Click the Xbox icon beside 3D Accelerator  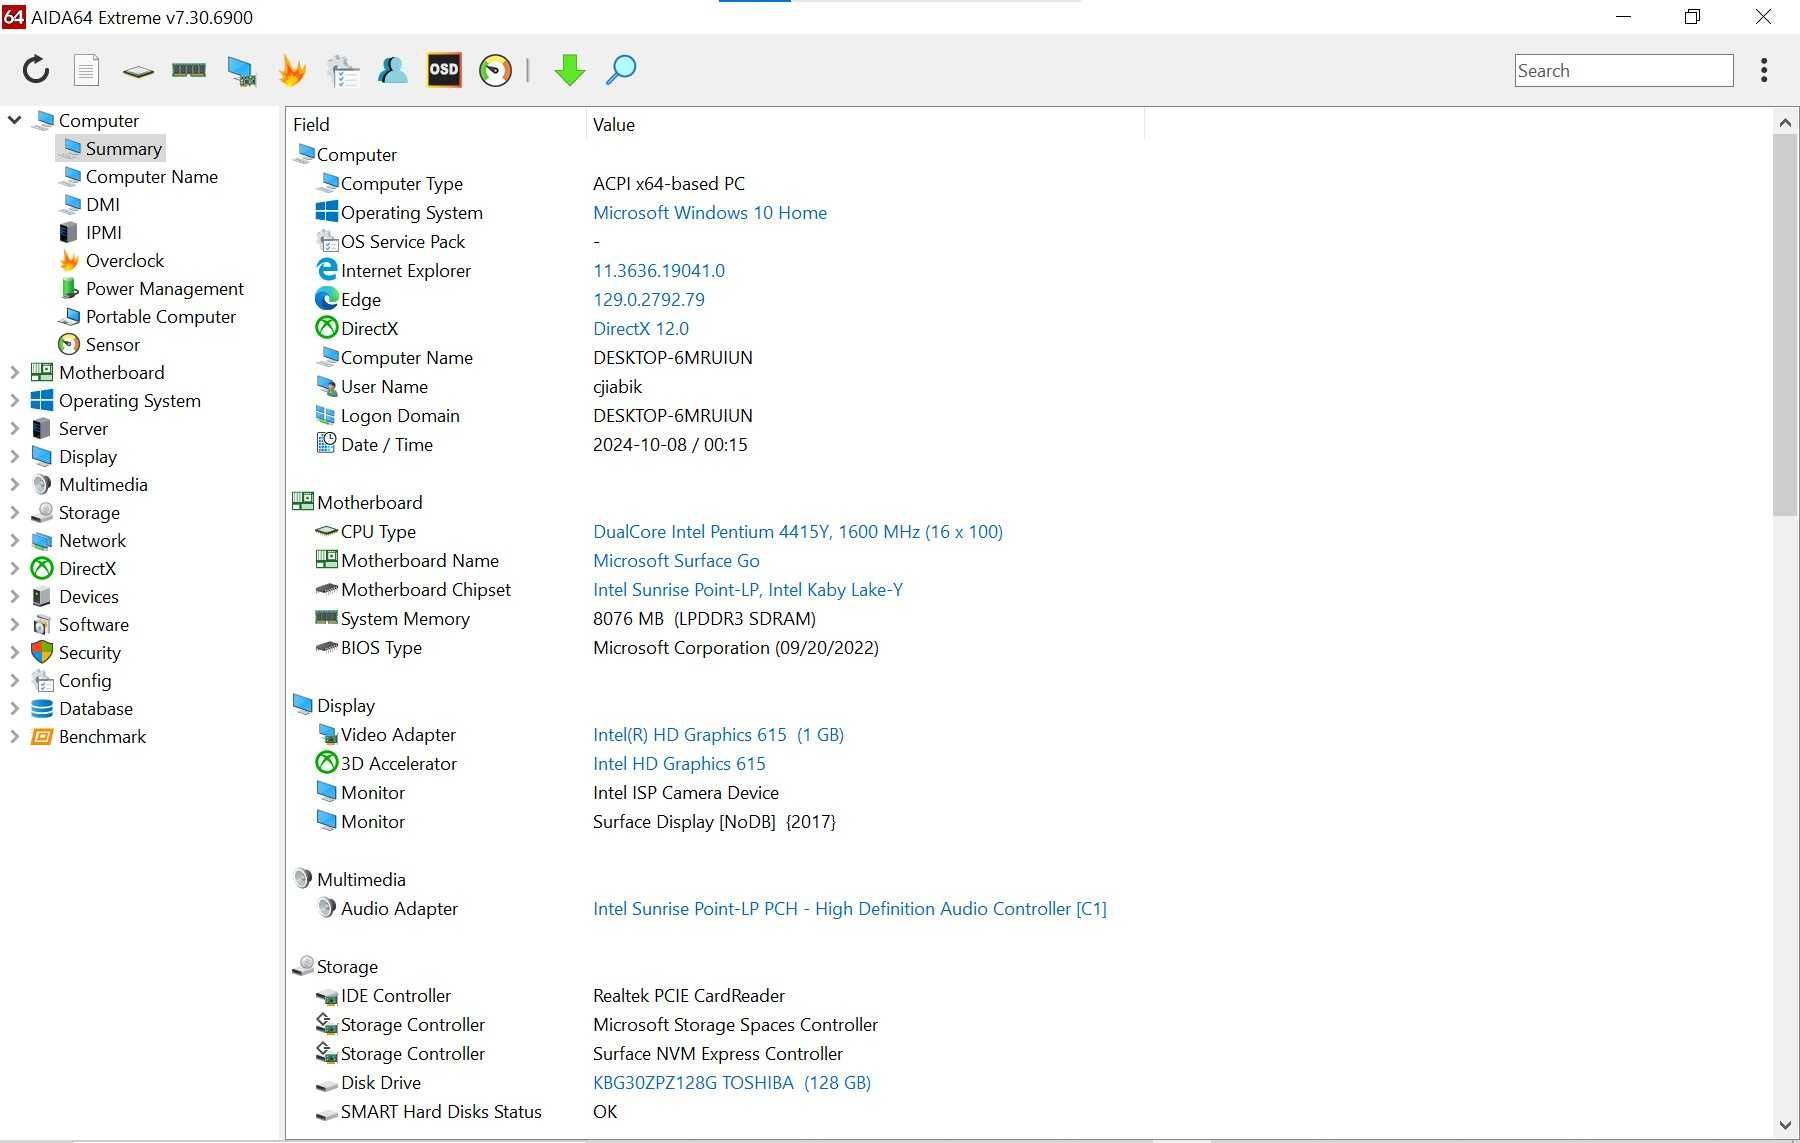(326, 763)
